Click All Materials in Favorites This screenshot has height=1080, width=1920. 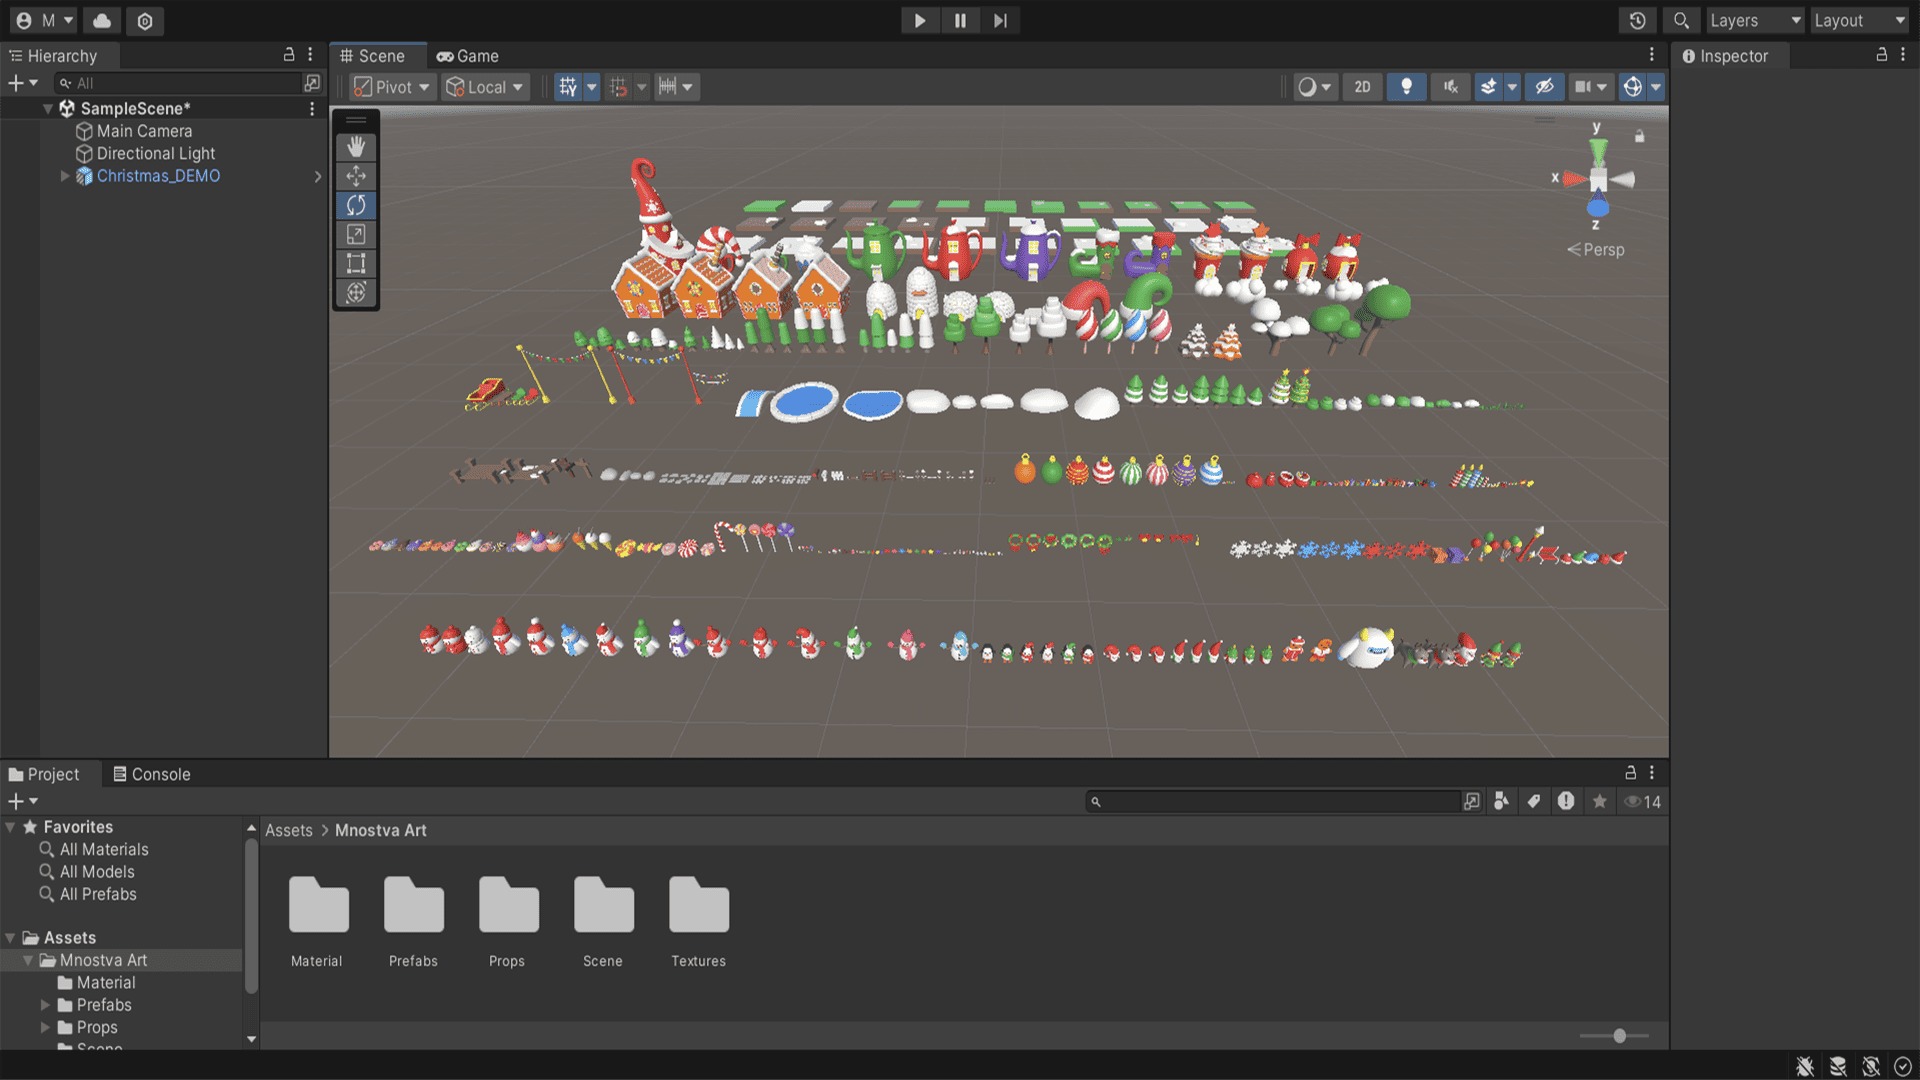(104, 849)
